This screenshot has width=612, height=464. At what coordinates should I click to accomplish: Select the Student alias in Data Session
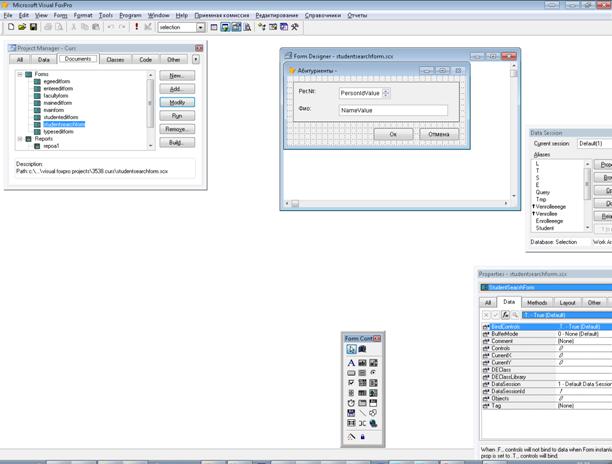tap(545, 228)
